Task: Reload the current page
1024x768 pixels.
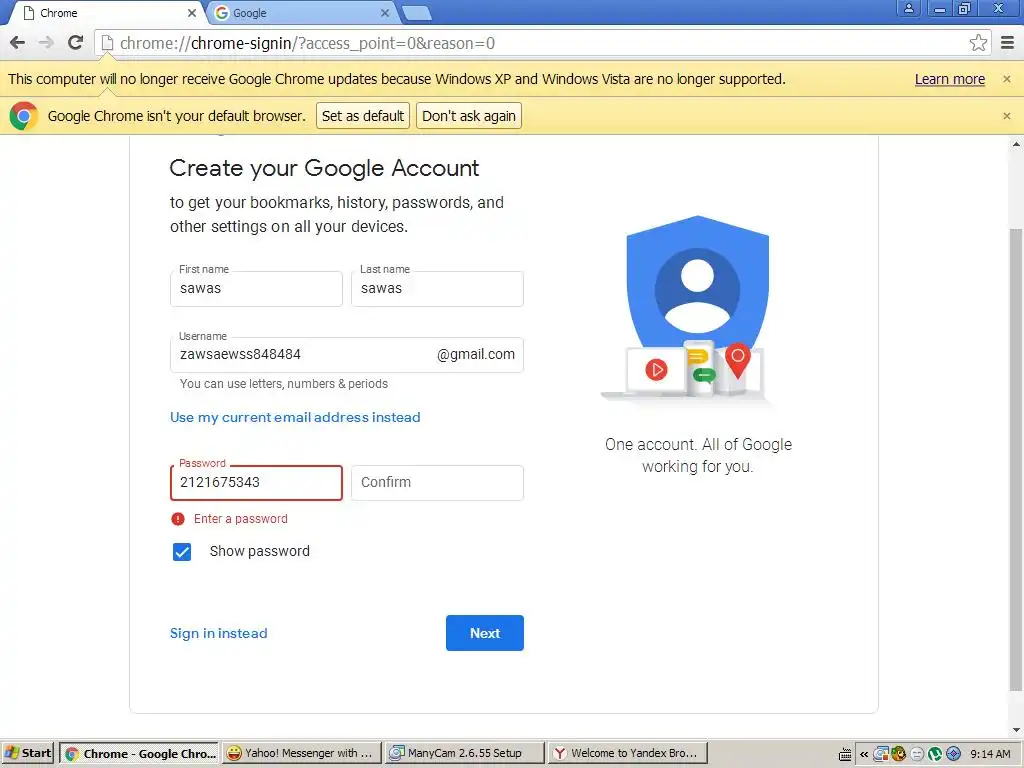Action: [76, 43]
